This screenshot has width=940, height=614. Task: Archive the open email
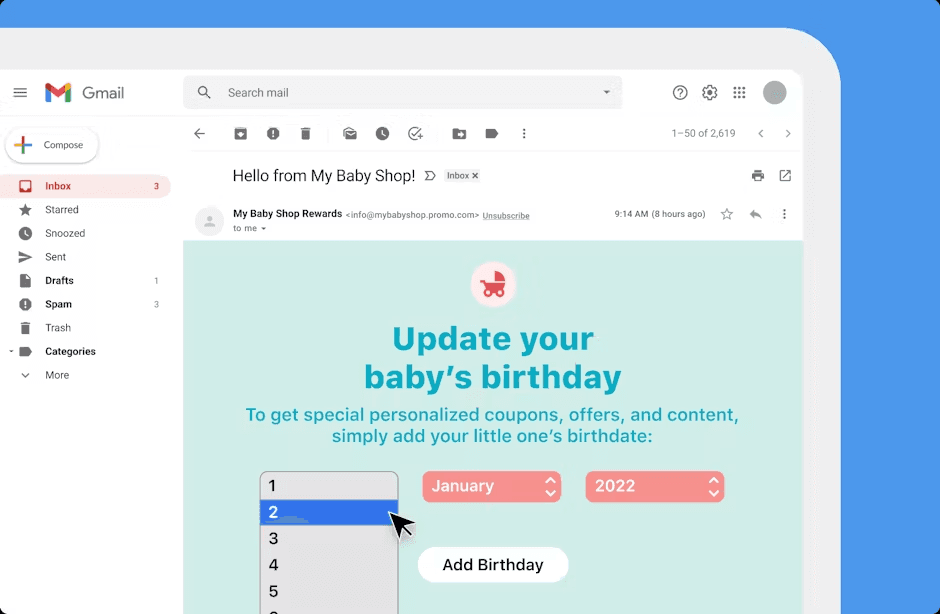(x=240, y=133)
